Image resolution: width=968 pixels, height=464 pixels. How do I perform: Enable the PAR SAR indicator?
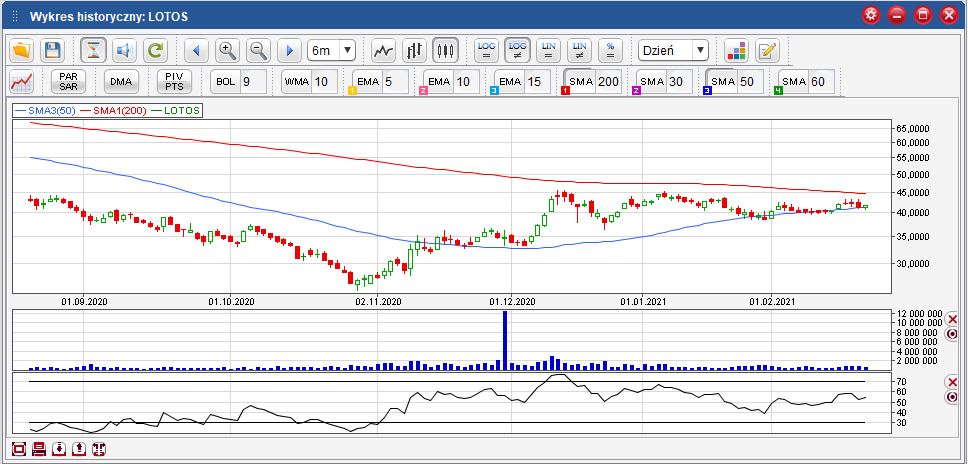click(69, 82)
